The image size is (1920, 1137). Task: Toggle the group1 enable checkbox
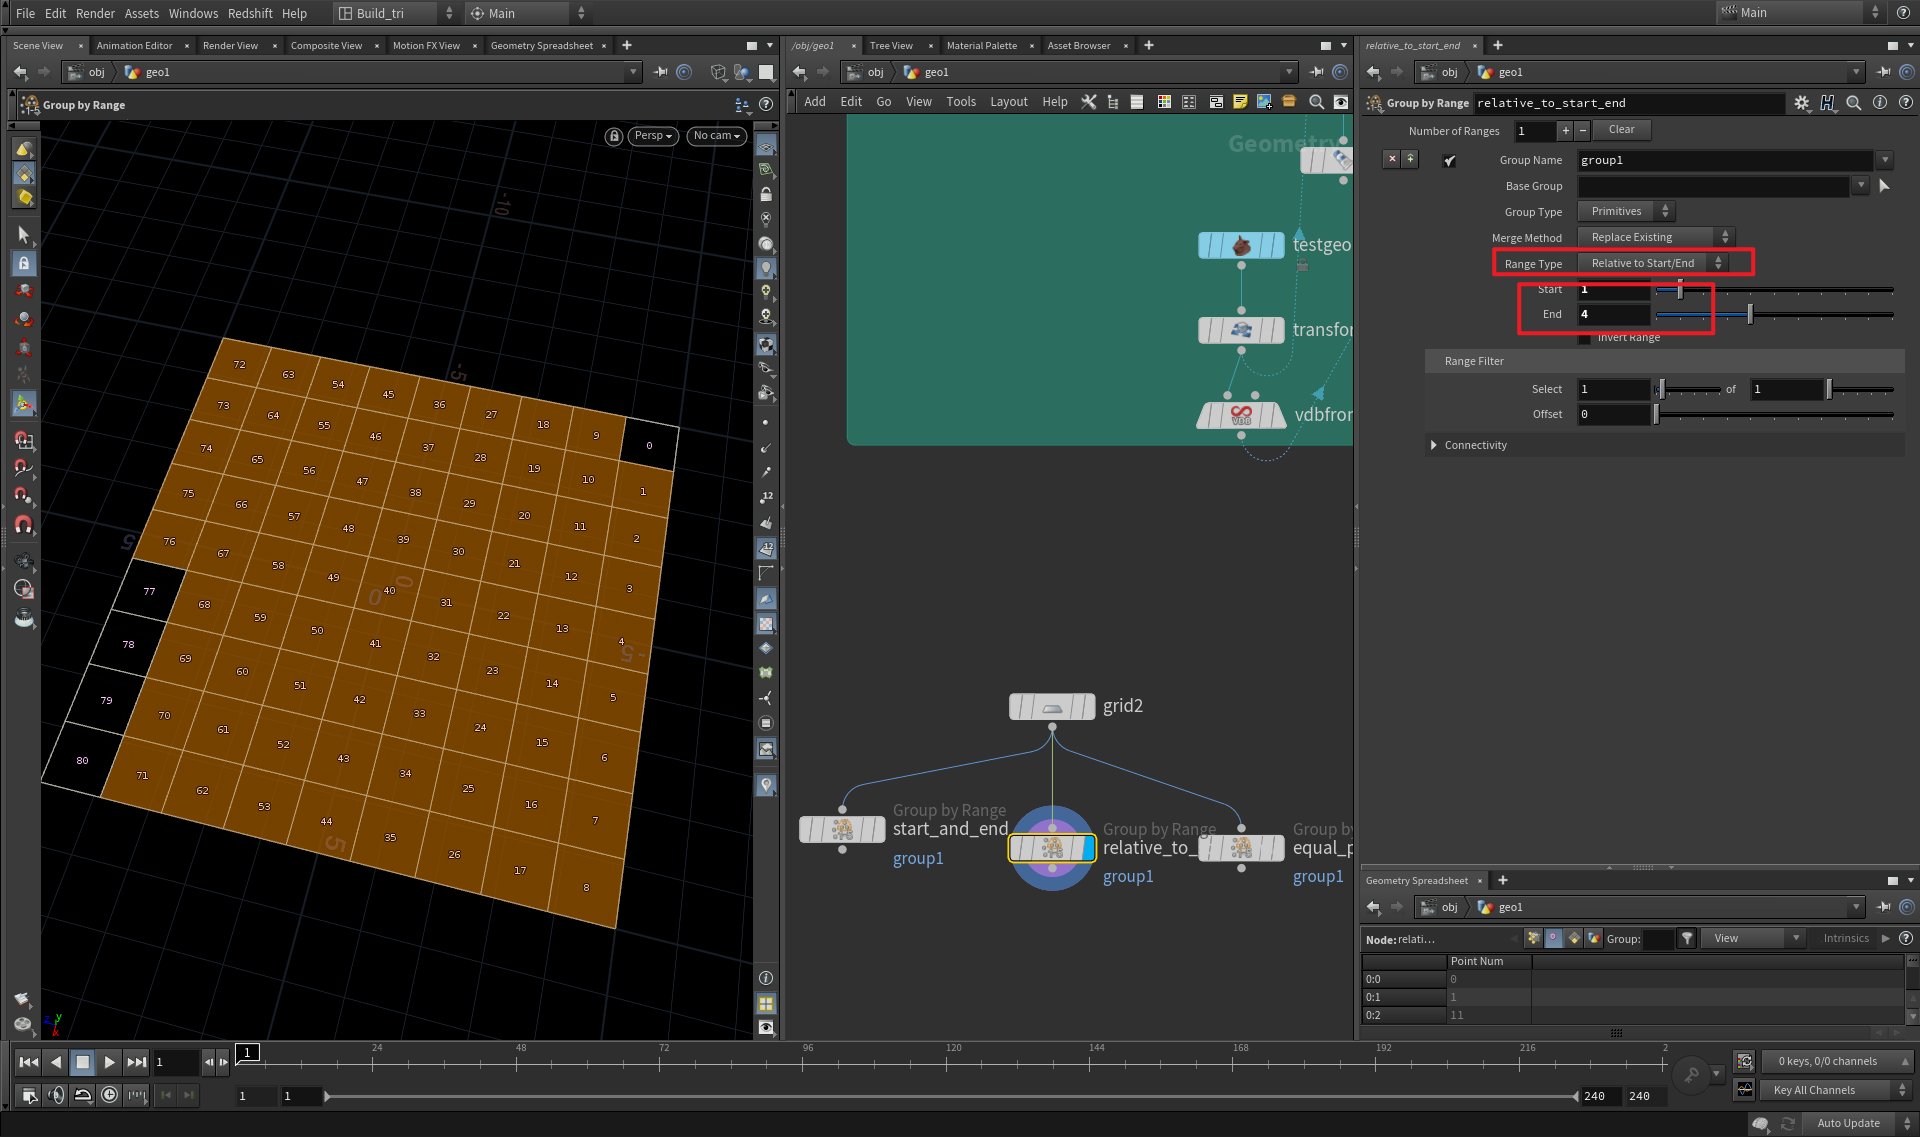pyautogui.click(x=1449, y=160)
